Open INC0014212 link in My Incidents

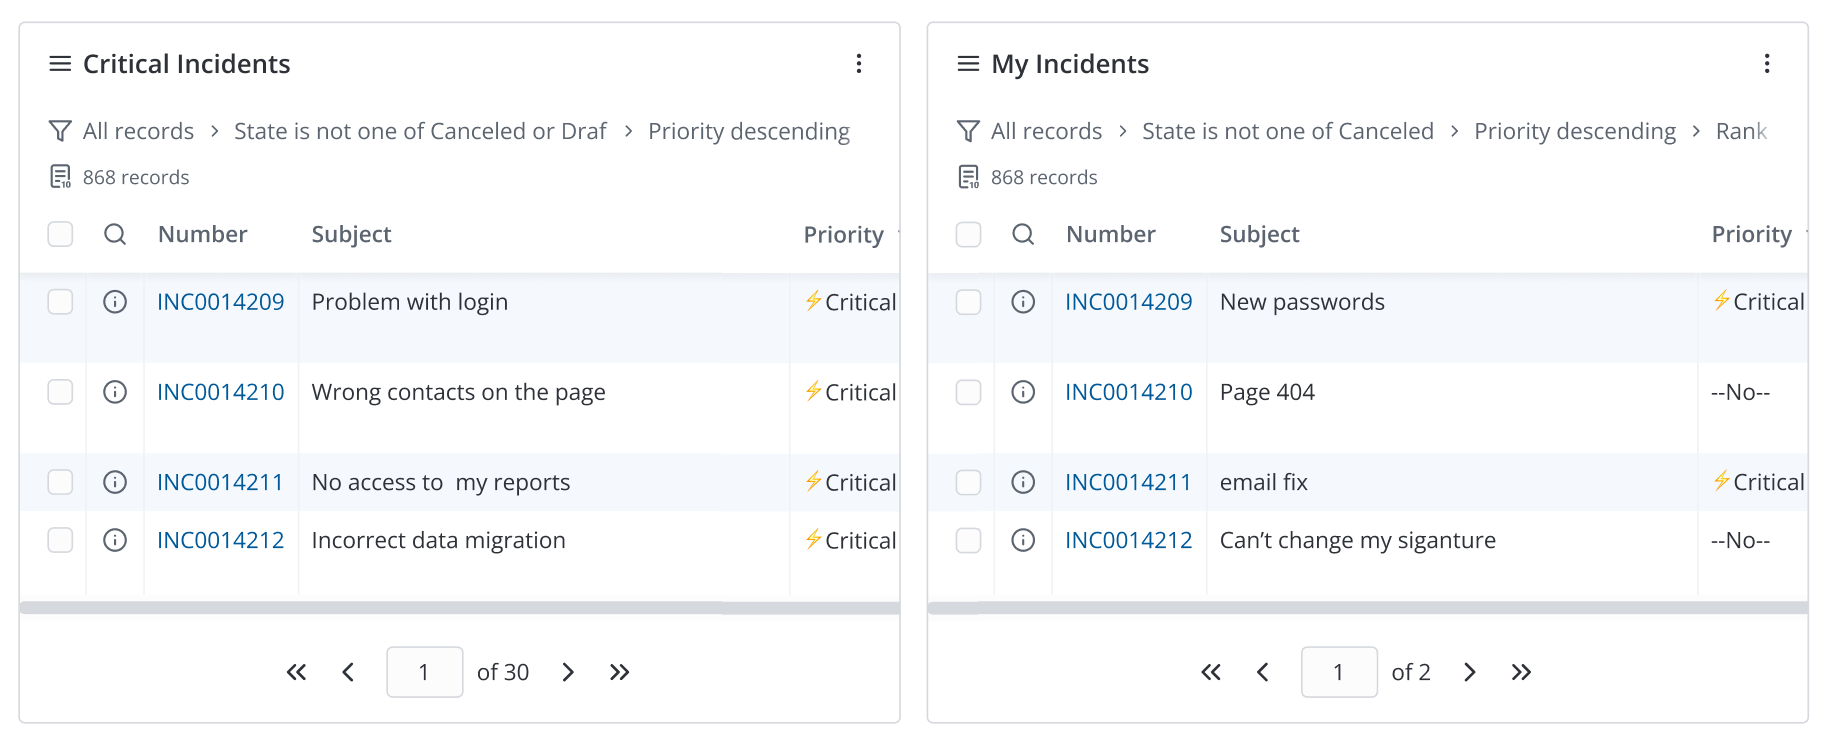point(1129,540)
